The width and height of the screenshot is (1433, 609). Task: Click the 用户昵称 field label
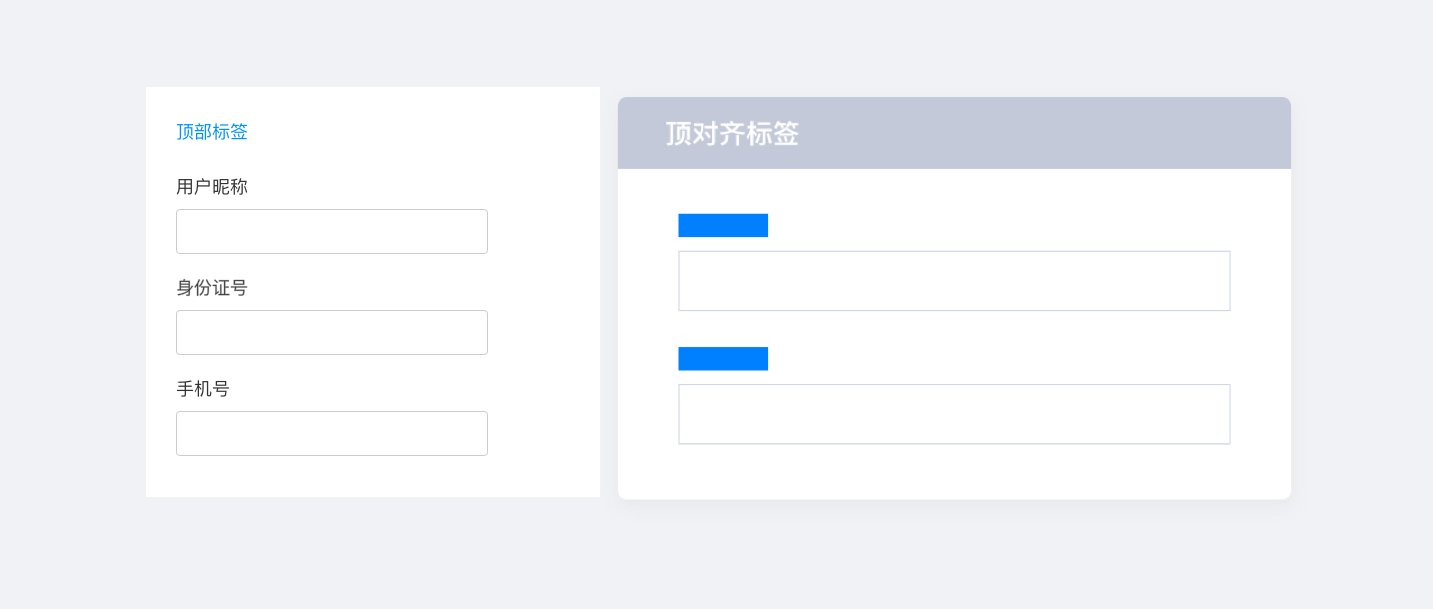coord(212,187)
